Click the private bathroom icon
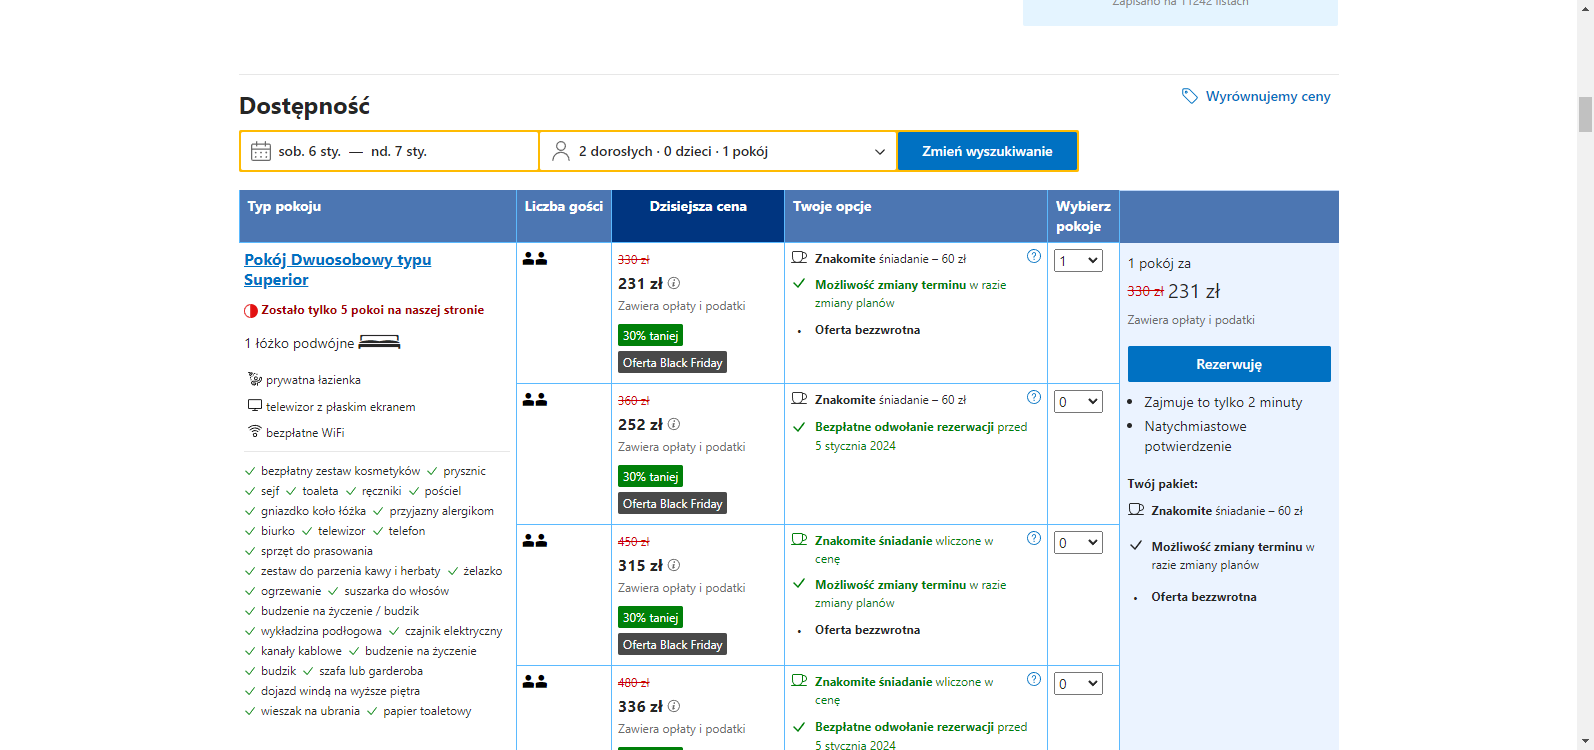This screenshot has height=750, width=1594. click(x=255, y=379)
